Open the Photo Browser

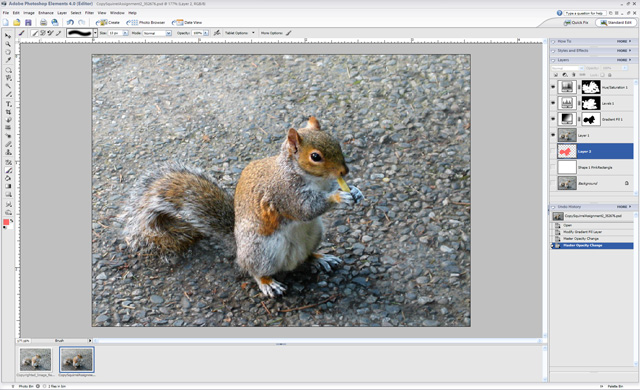[146, 22]
